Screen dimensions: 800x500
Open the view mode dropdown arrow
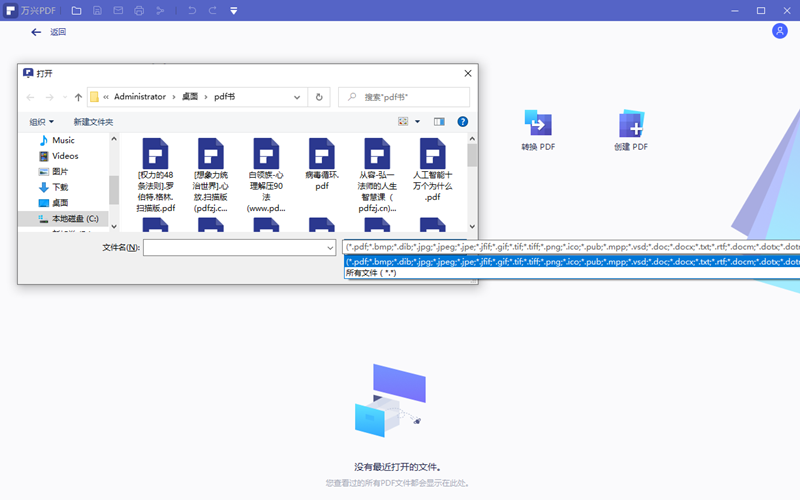[417, 122]
